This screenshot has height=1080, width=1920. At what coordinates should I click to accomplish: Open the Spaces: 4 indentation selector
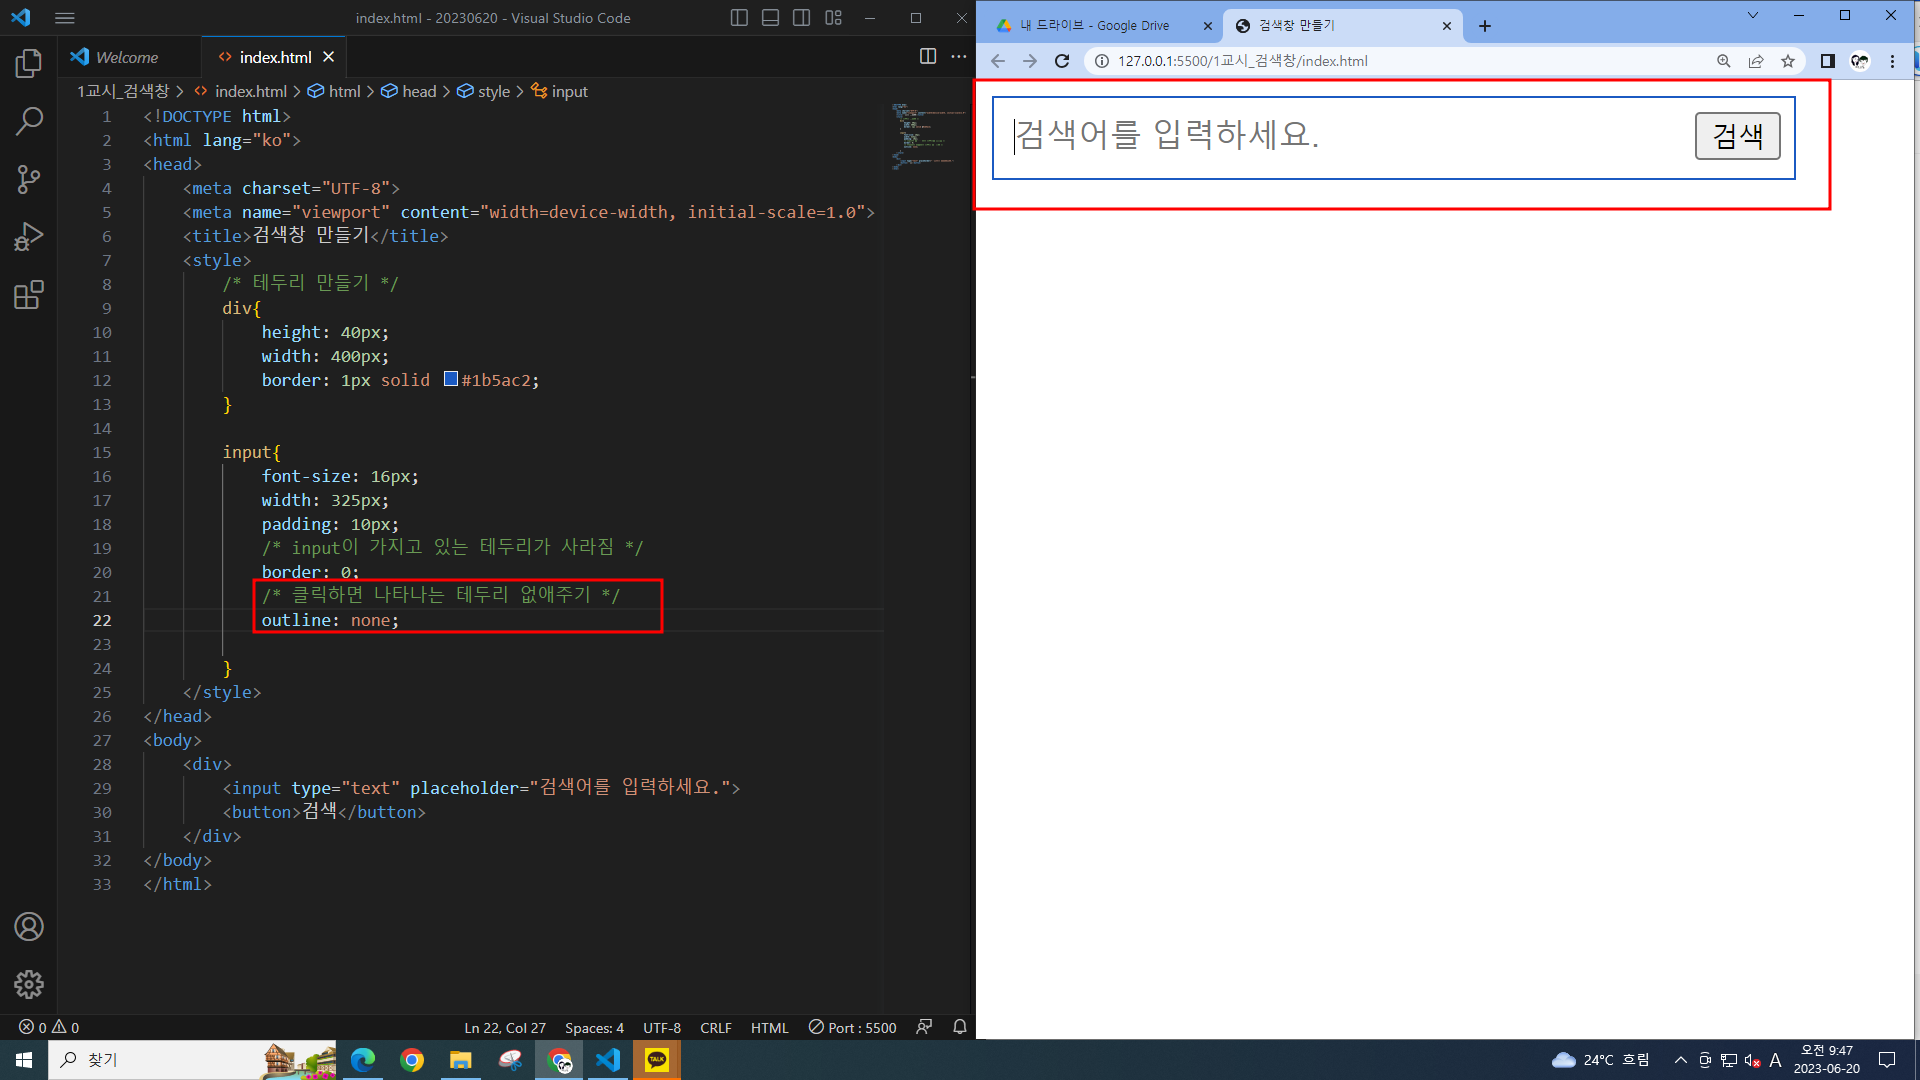tap(594, 1028)
